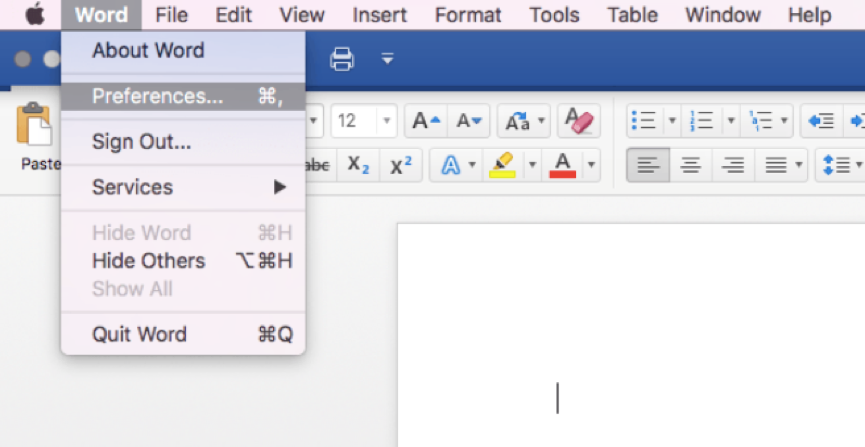Increase font size with larger A button
The width and height of the screenshot is (865, 447).
click(426, 121)
